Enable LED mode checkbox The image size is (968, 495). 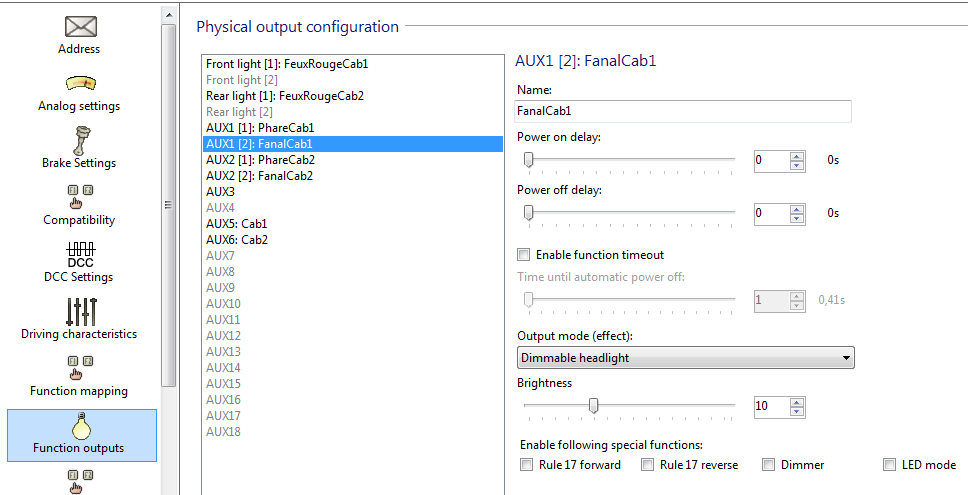click(x=890, y=465)
